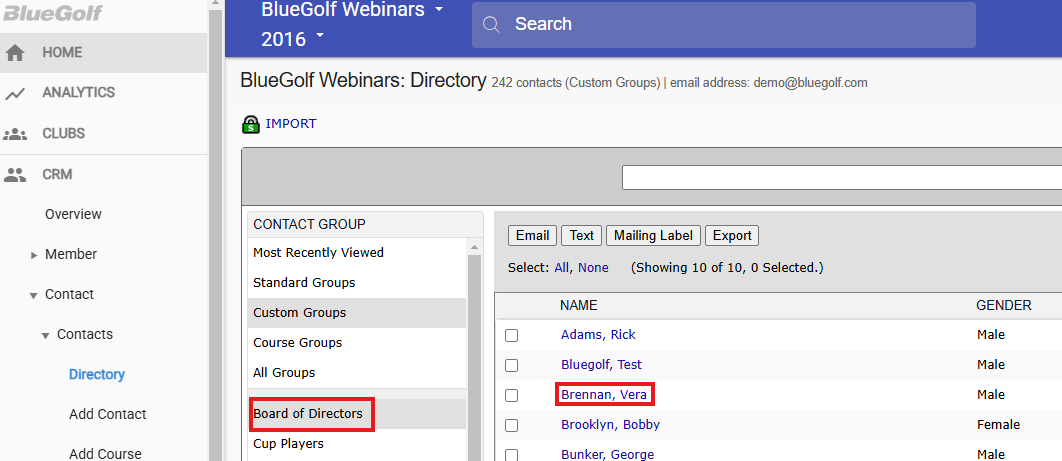The height and width of the screenshot is (461, 1062).
Task: Open contact Bluegolf, Test
Action: pos(601,365)
